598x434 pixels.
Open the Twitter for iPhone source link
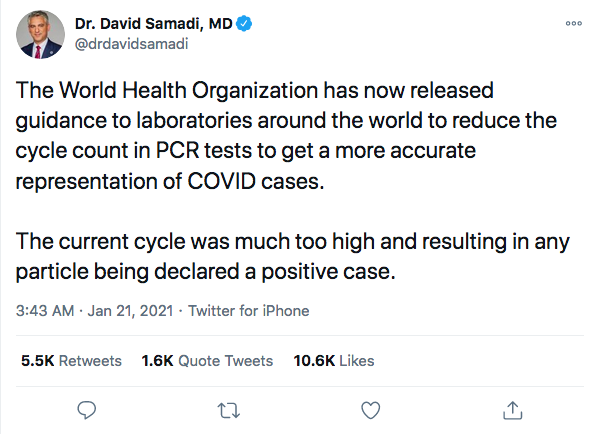tap(249, 311)
